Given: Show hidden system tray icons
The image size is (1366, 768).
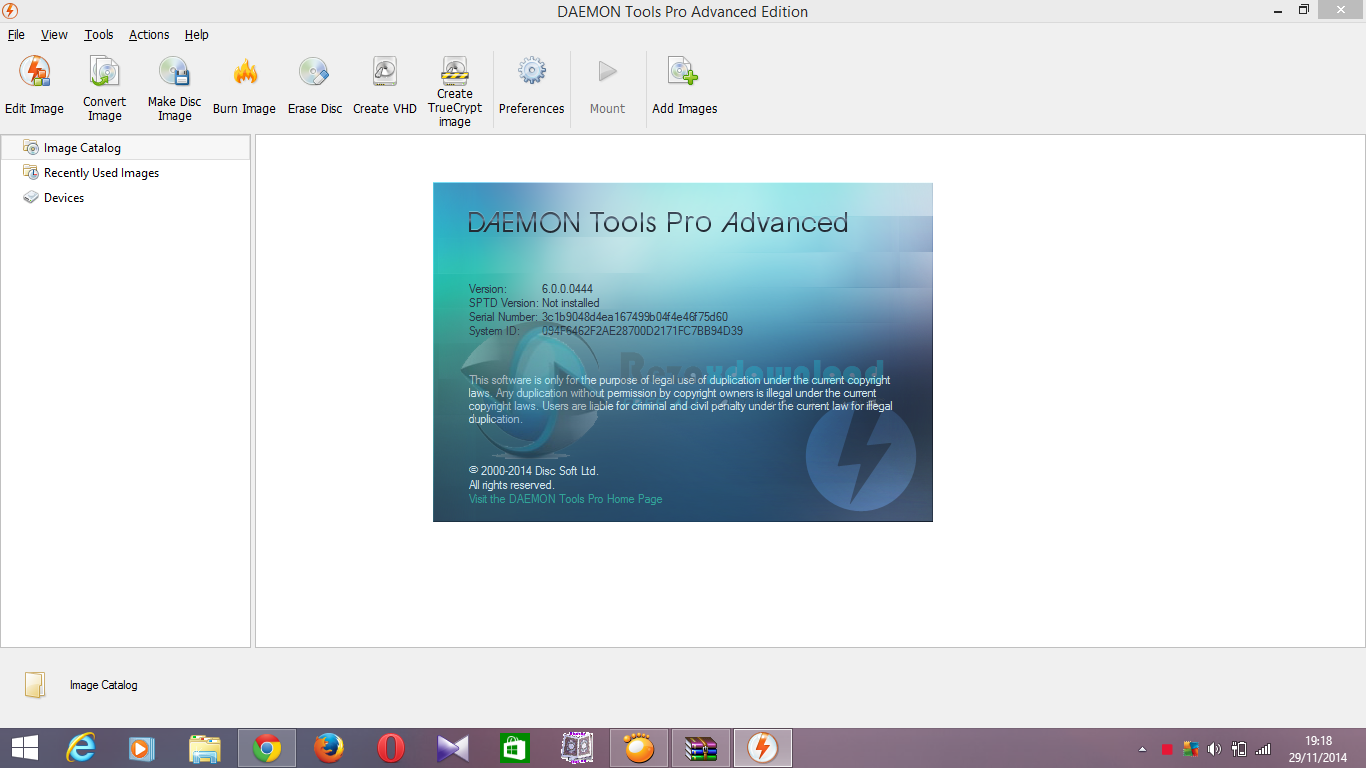Looking at the screenshot, I should tap(1142, 749).
